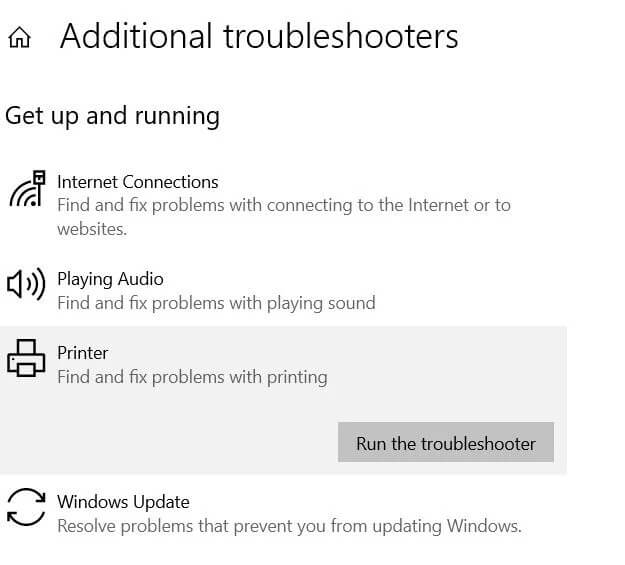
Task: Click the word 'websites.' under Internet Connections
Action: [x=92, y=229]
